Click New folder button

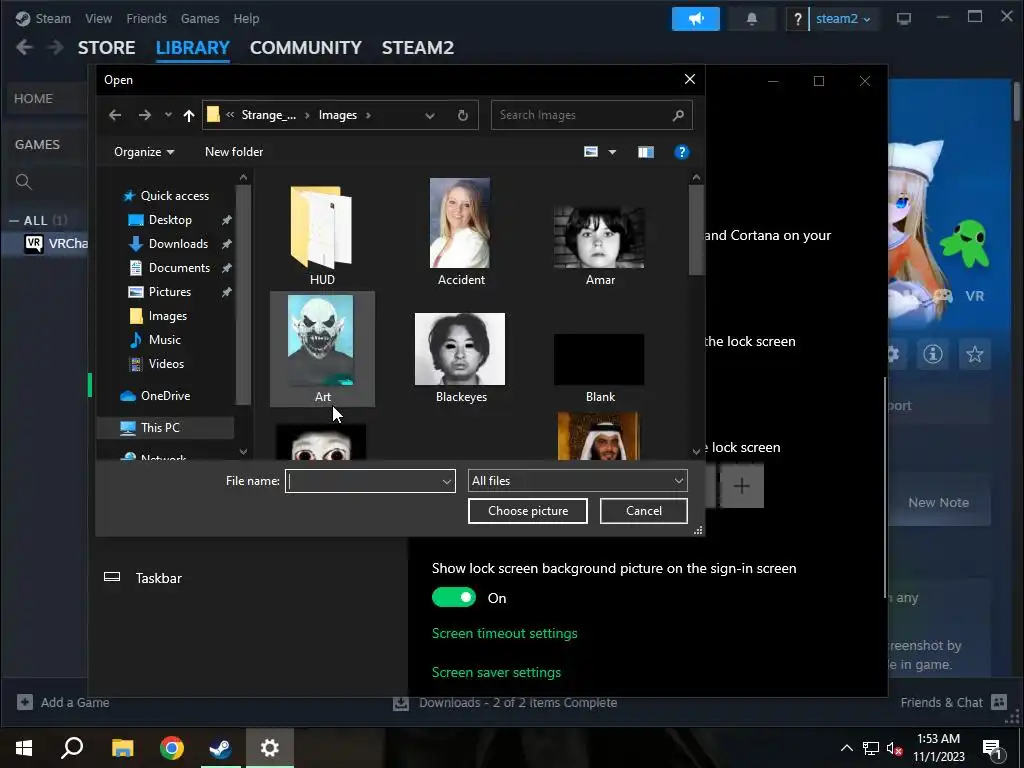[x=234, y=152]
